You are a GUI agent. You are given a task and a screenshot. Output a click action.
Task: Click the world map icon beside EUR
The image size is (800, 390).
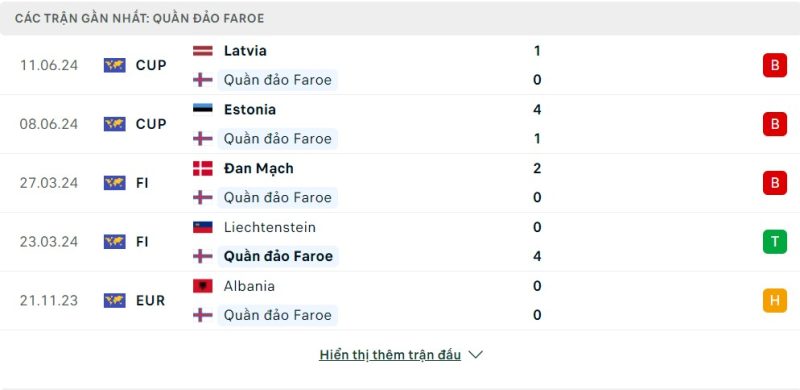pyautogui.click(x=115, y=300)
